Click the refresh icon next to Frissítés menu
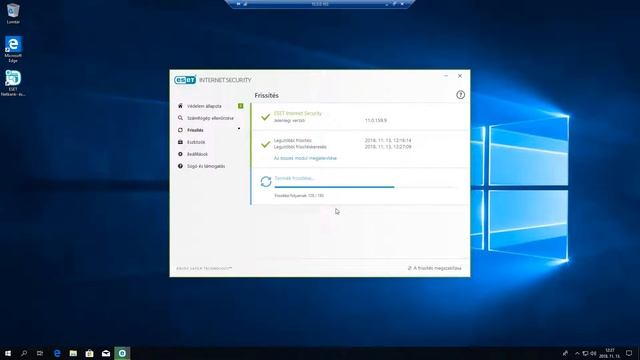 click(x=180, y=130)
